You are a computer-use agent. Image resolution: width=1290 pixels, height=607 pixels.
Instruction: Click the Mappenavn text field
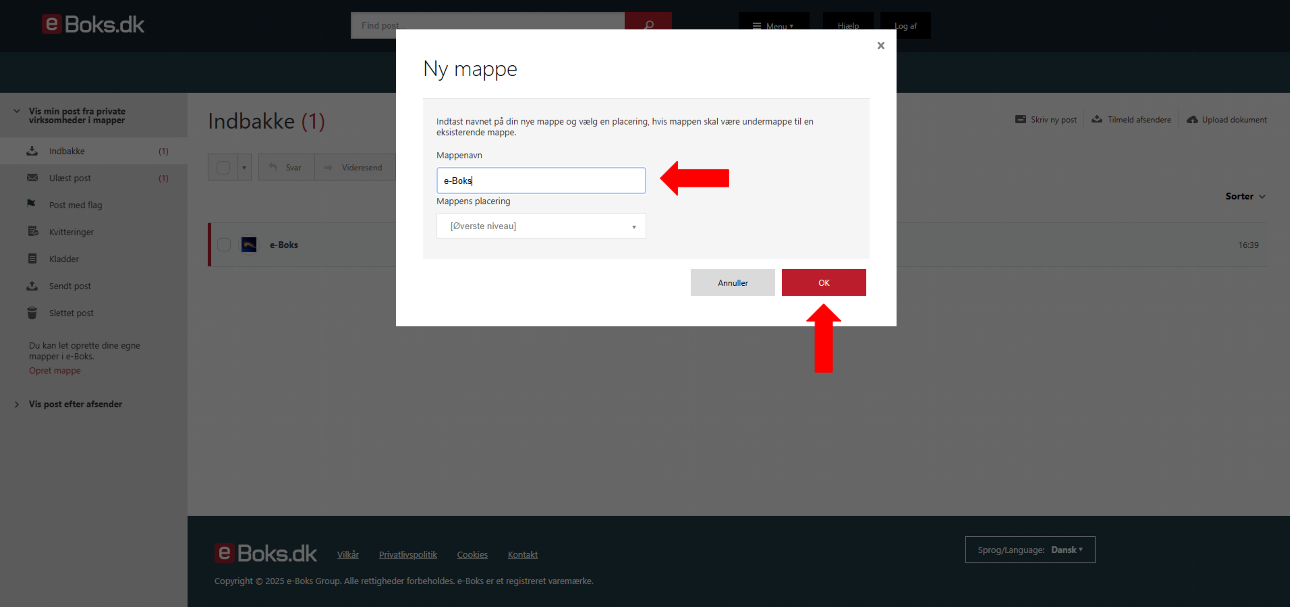pyautogui.click(x=541, y=180)
